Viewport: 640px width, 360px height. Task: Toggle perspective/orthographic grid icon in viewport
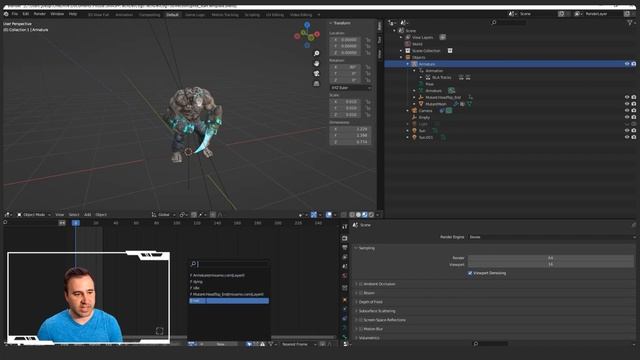point(316,83)
